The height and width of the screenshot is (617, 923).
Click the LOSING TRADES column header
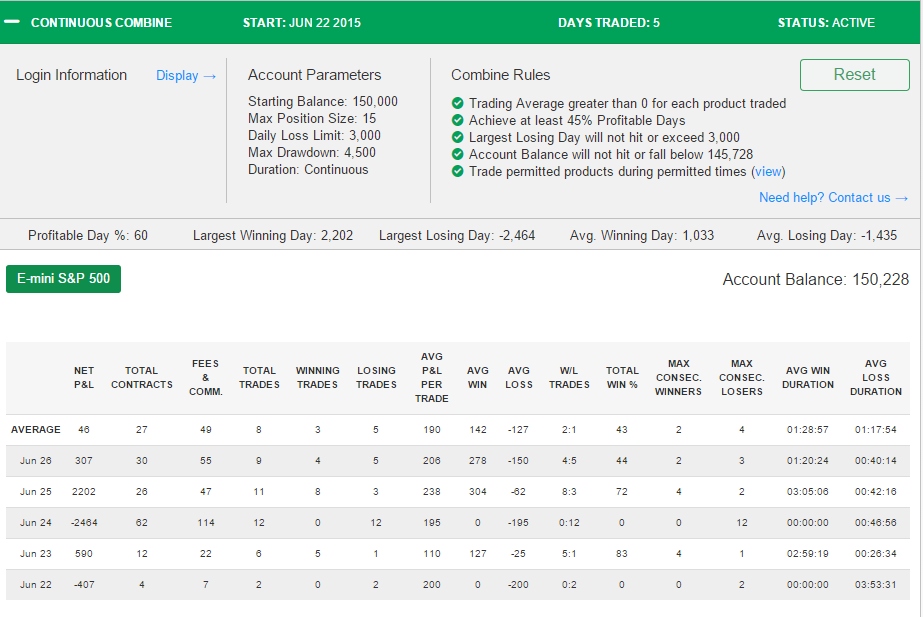point(376,378)
